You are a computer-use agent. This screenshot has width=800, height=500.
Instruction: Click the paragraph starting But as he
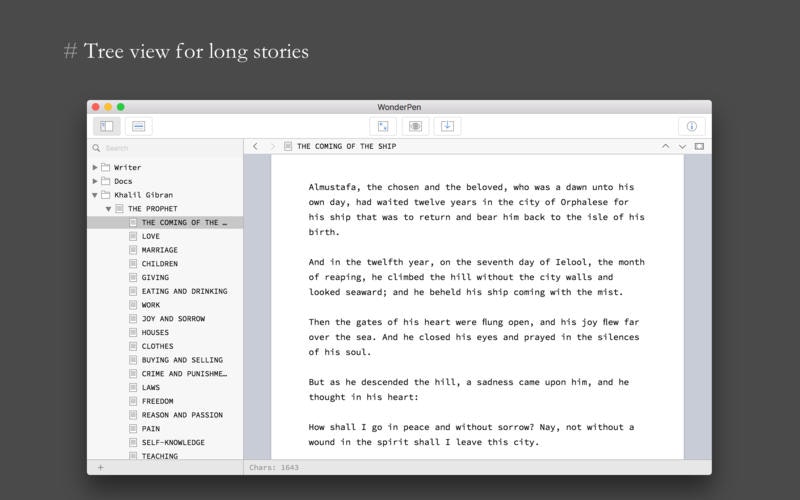click(469, 390)
